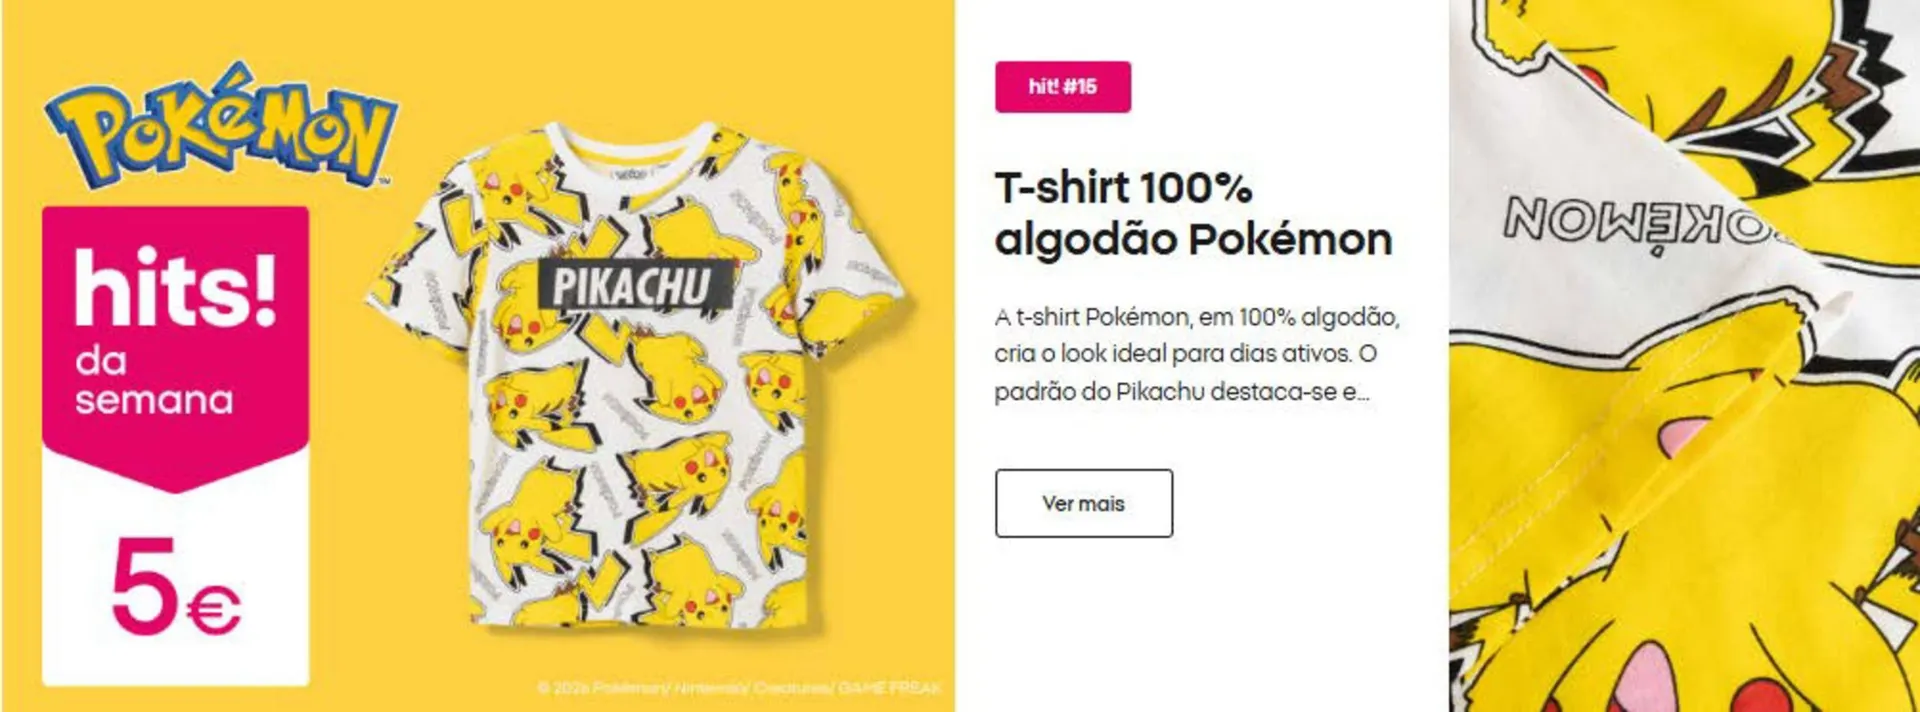This screenshot has height=712, width=1920.
Task: Select the black PIKACHU label on shirt
Action: coord(635,287)
